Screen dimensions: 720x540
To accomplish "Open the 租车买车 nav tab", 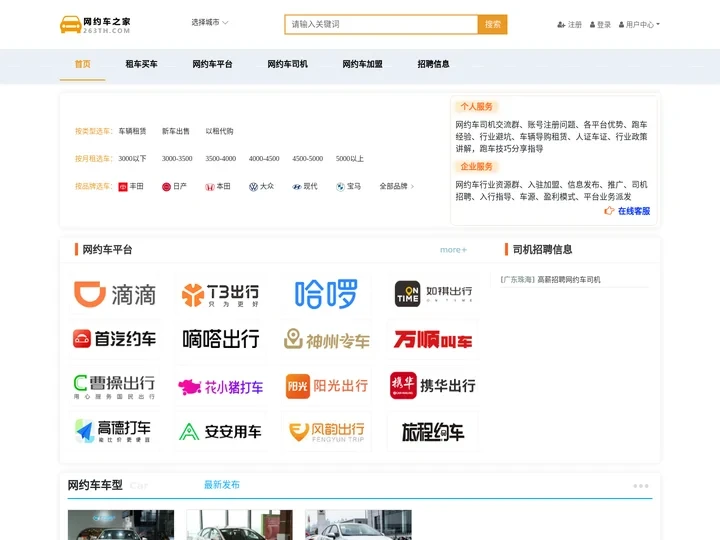I will (x=141, y=64).
